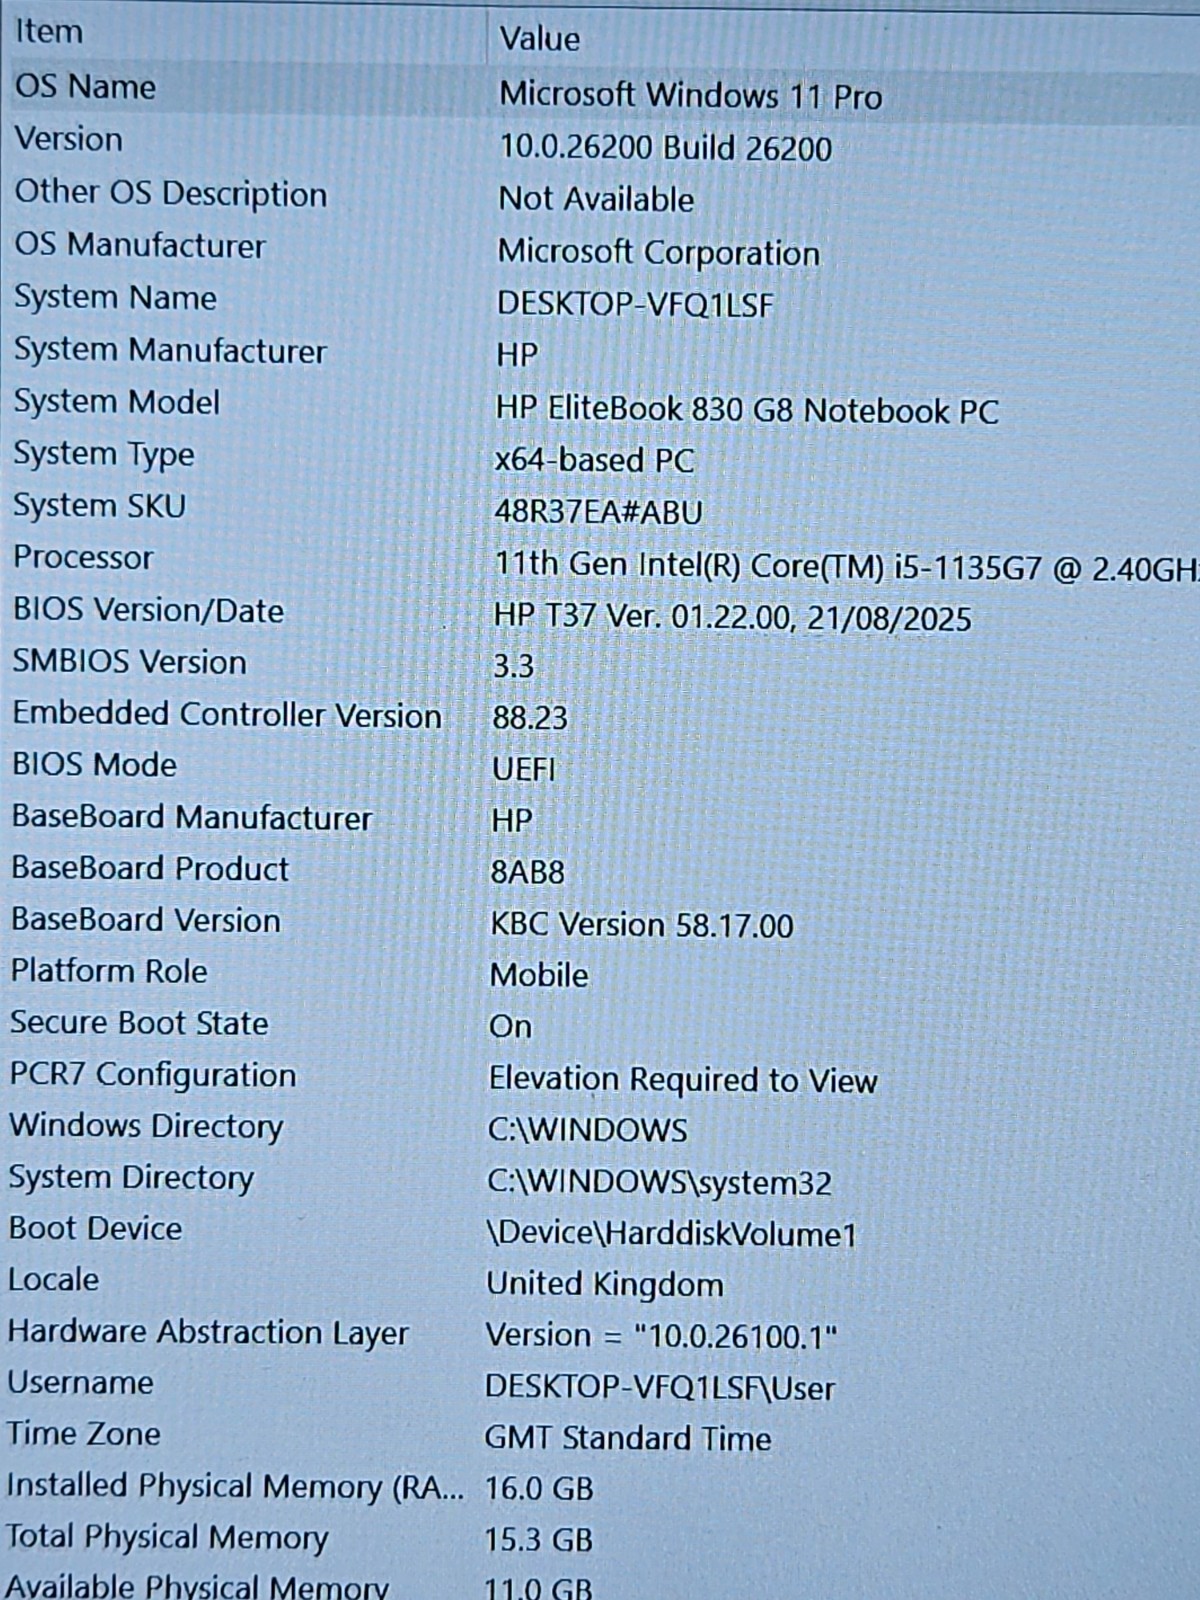Select value C:\WINDOWS\system32

(660, 1183)
